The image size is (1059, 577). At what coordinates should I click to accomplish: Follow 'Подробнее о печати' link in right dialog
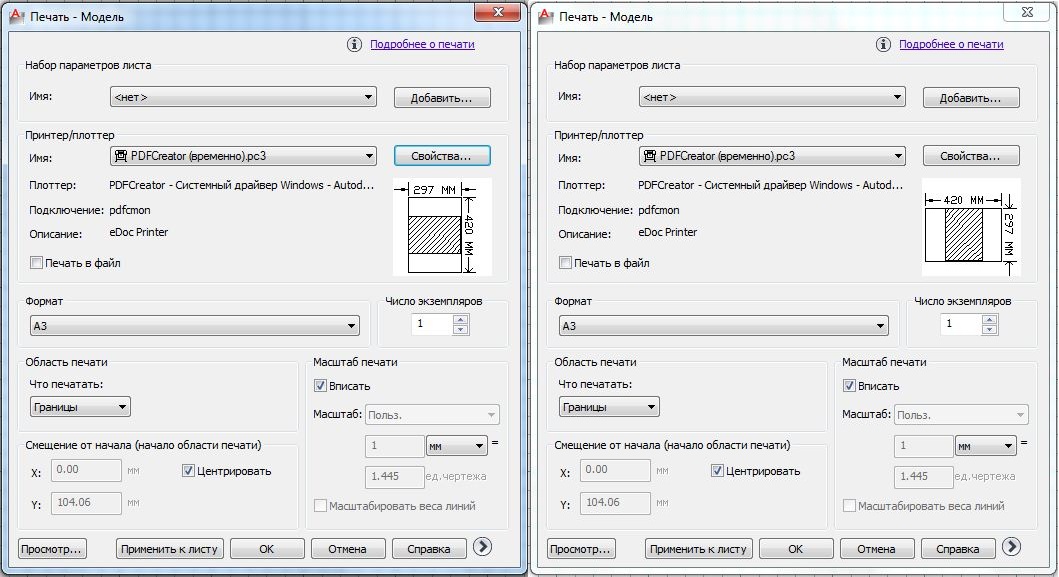951,44
